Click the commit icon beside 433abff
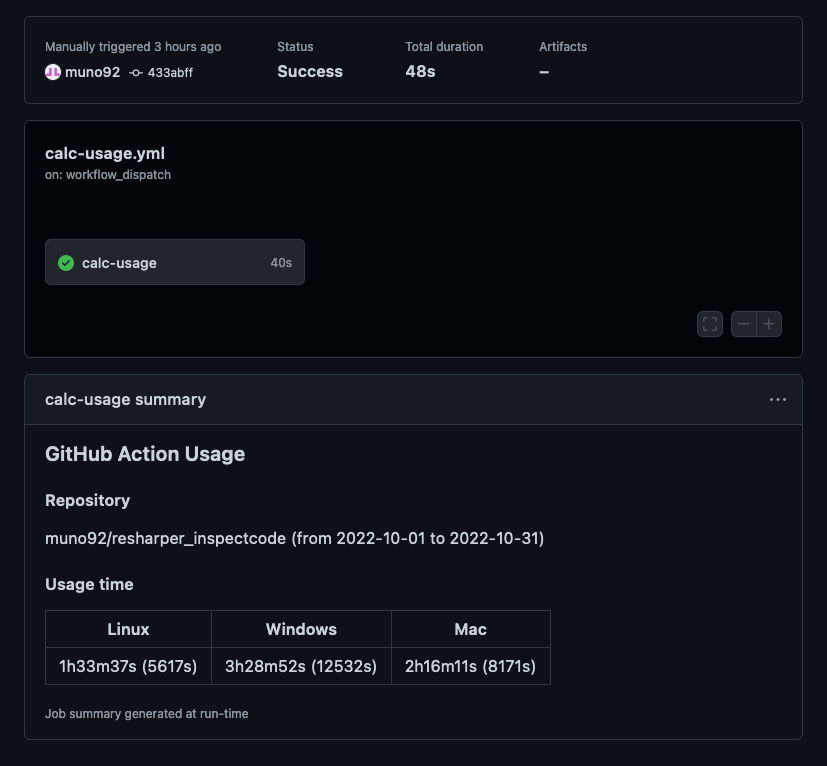Screen dimensions: 827x766 click(x=136, y=73)
